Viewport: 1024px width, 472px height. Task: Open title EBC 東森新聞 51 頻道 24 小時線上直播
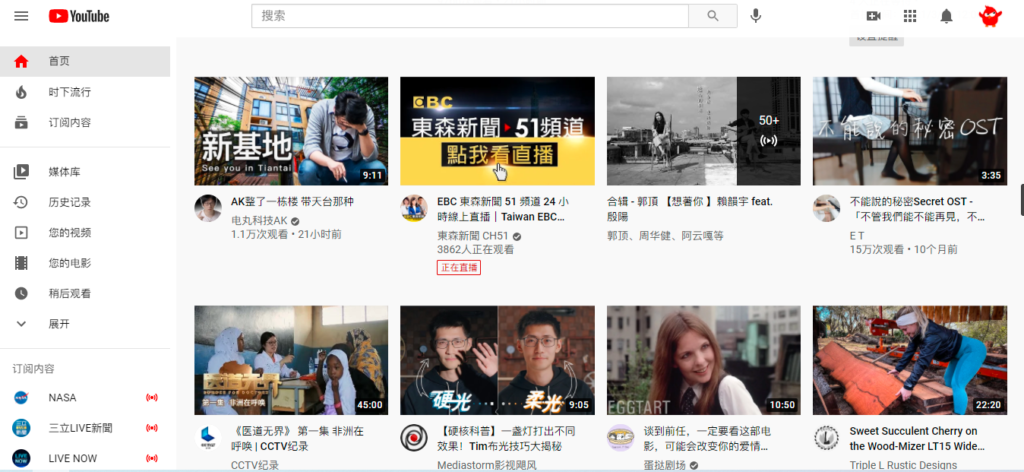coord(502,209)
